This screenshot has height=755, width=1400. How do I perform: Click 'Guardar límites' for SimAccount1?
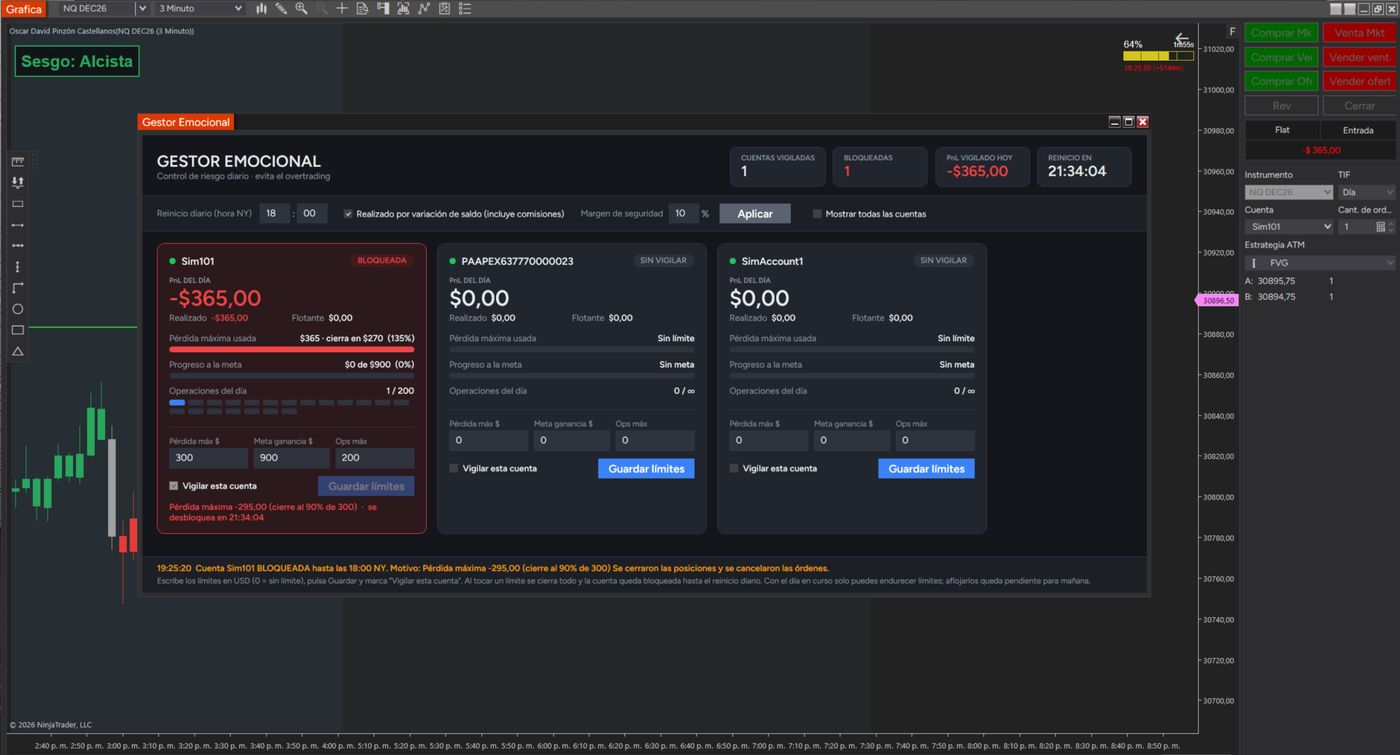point(926,468)
